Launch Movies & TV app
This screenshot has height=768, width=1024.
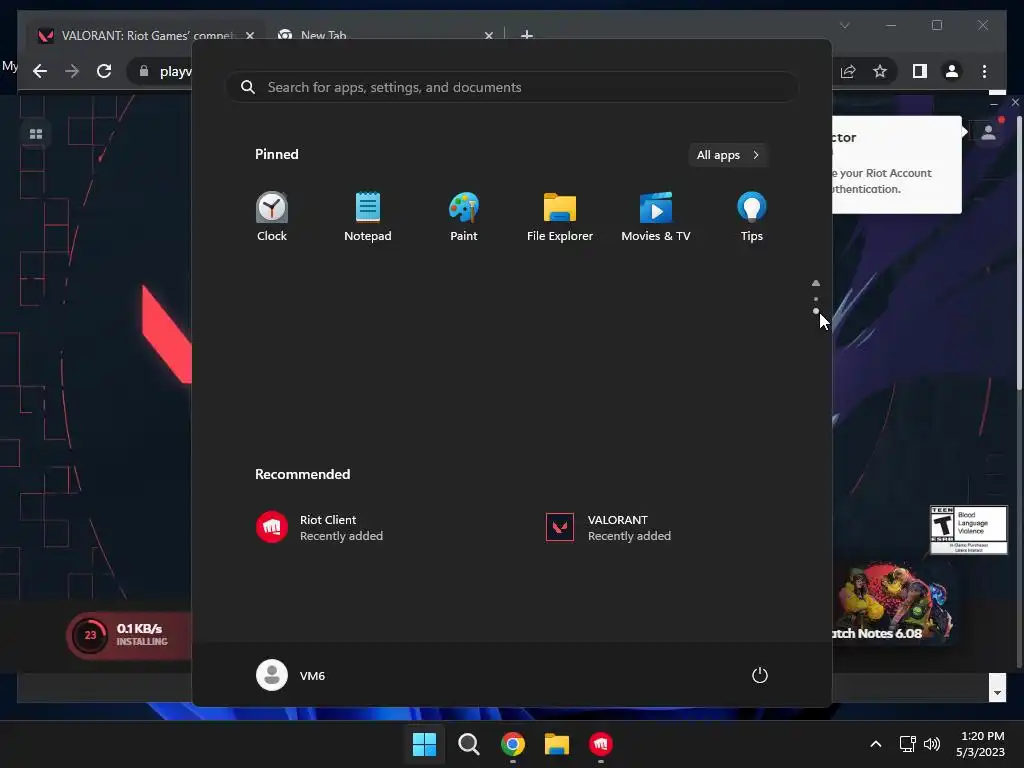[656, 217]
